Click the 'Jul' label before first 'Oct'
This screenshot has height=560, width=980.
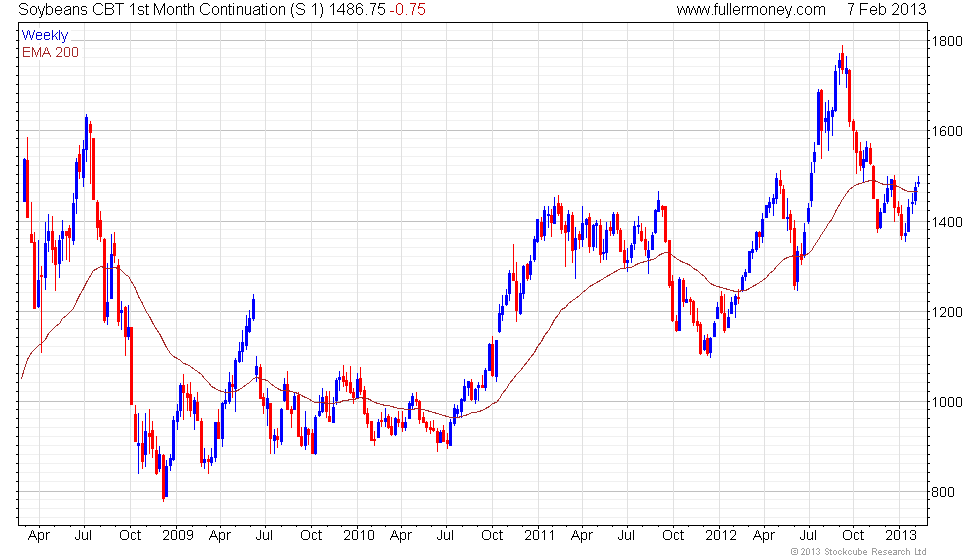click(83, 535)
